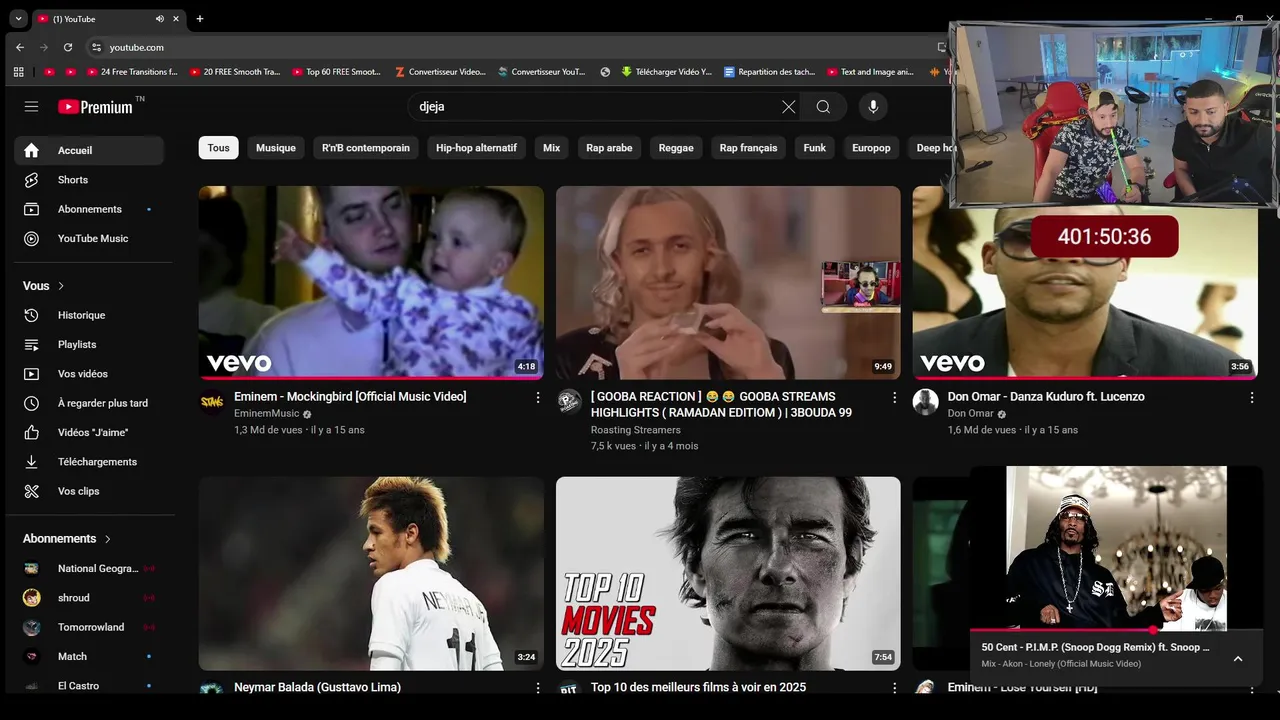Reload the page
Image resolution: width=1280 pixels, height=720 pixels.
click(68, 47)
